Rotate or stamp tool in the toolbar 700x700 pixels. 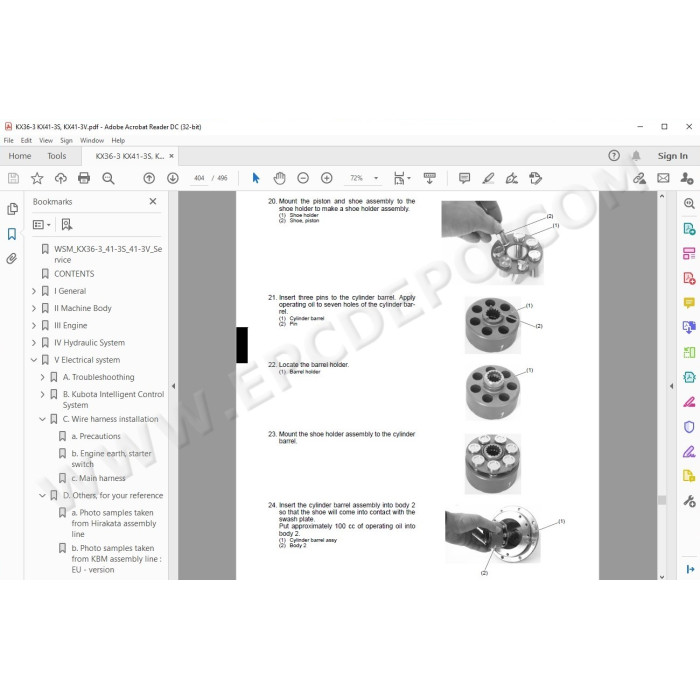pos(535,179)
